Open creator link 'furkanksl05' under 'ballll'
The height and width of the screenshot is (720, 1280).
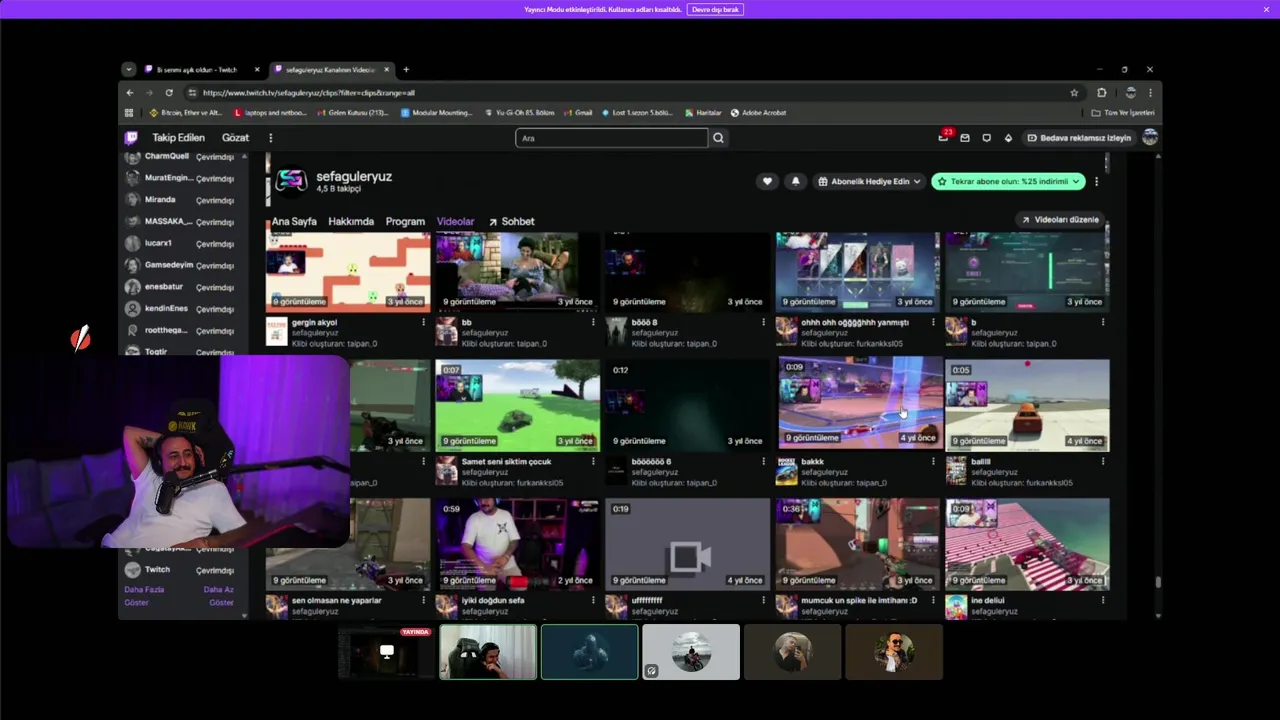[x=1049, y=483]
